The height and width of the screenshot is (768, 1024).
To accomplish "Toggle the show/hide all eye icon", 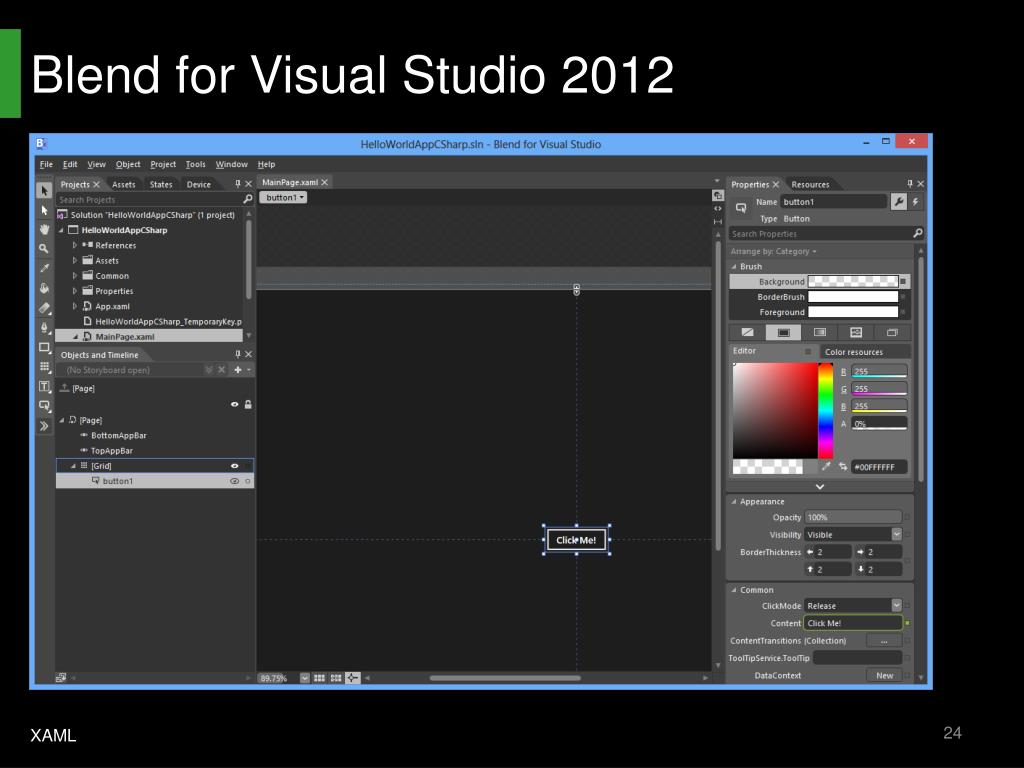I will (x=234, y=404).
